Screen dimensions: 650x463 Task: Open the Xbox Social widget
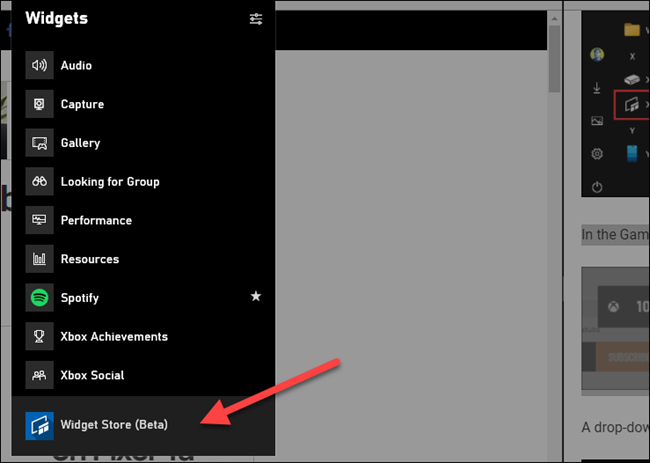tap(92, 376)
